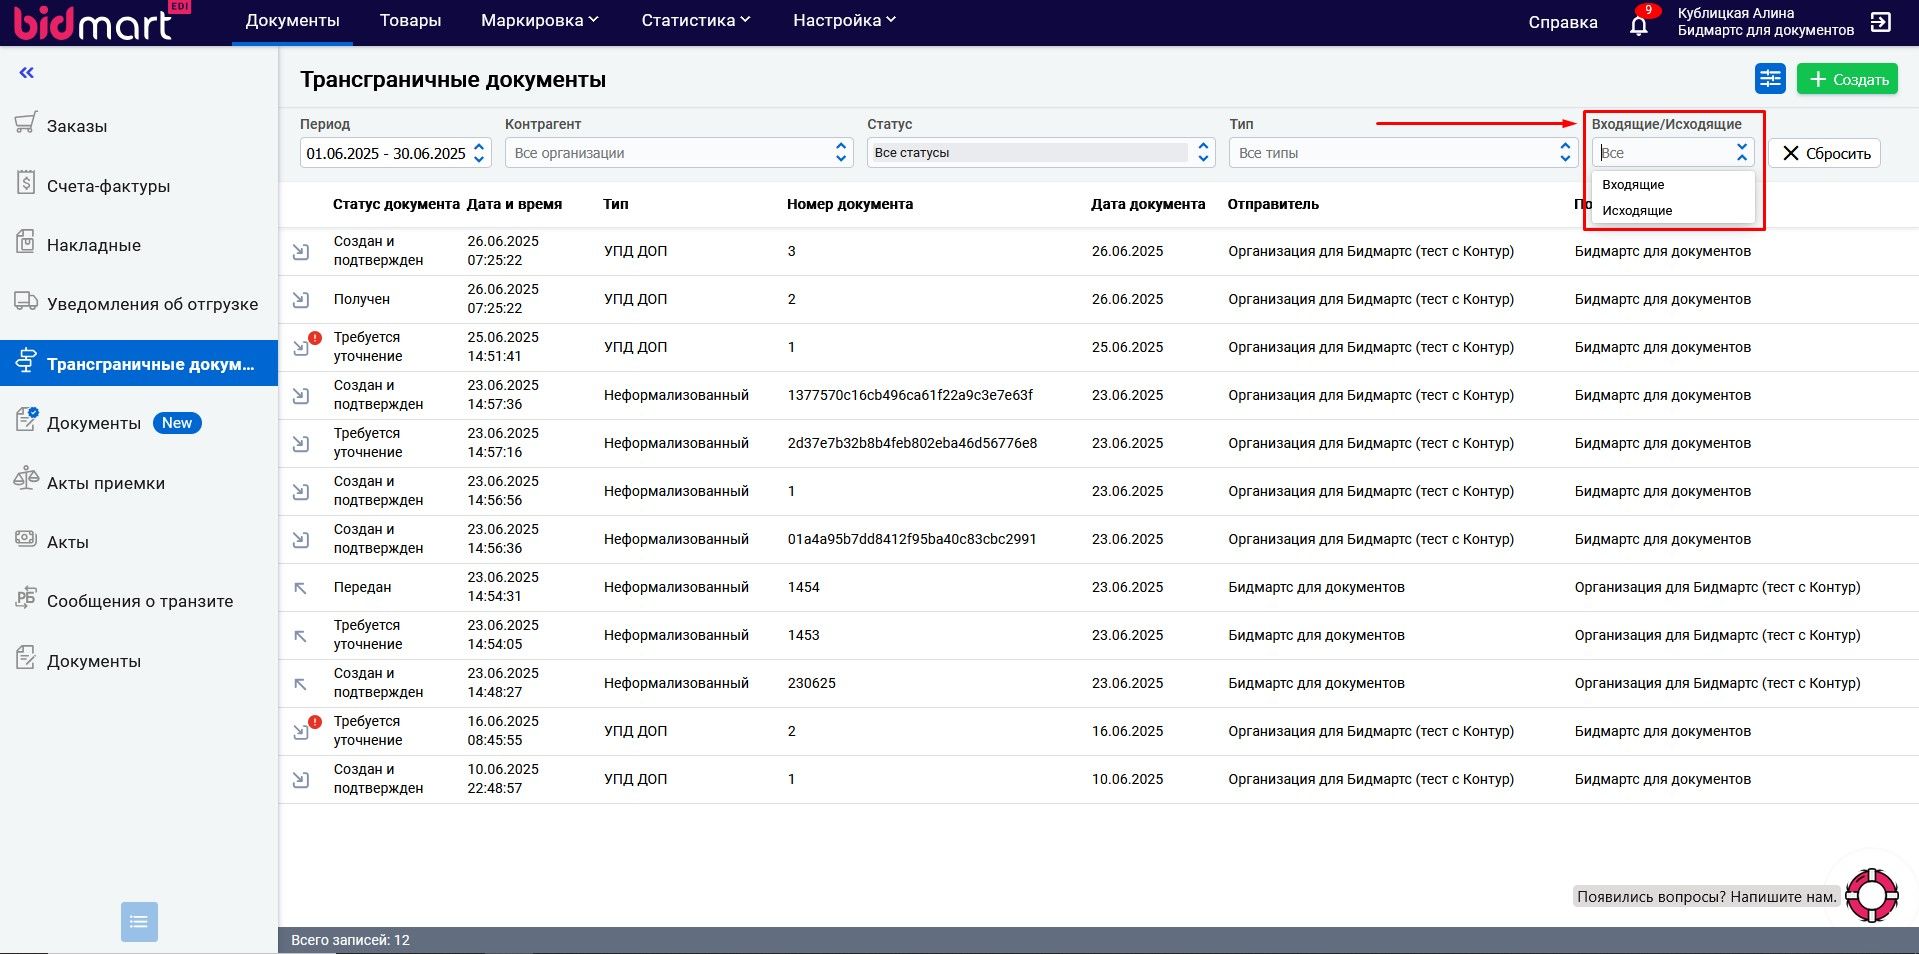The width and height of the screenshot is (1919, 954).
Task: Click incoming arrow icon for 10.06.2025 row
Action: pos(300,780)
